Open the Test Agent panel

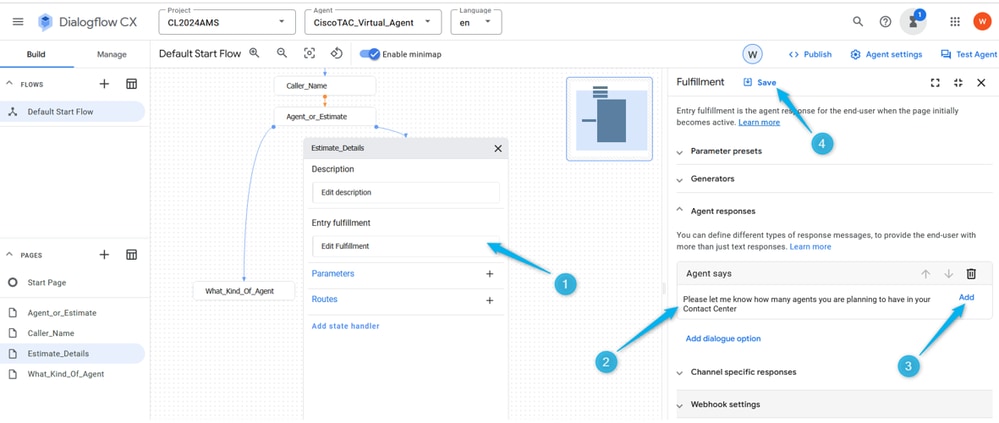968,54
